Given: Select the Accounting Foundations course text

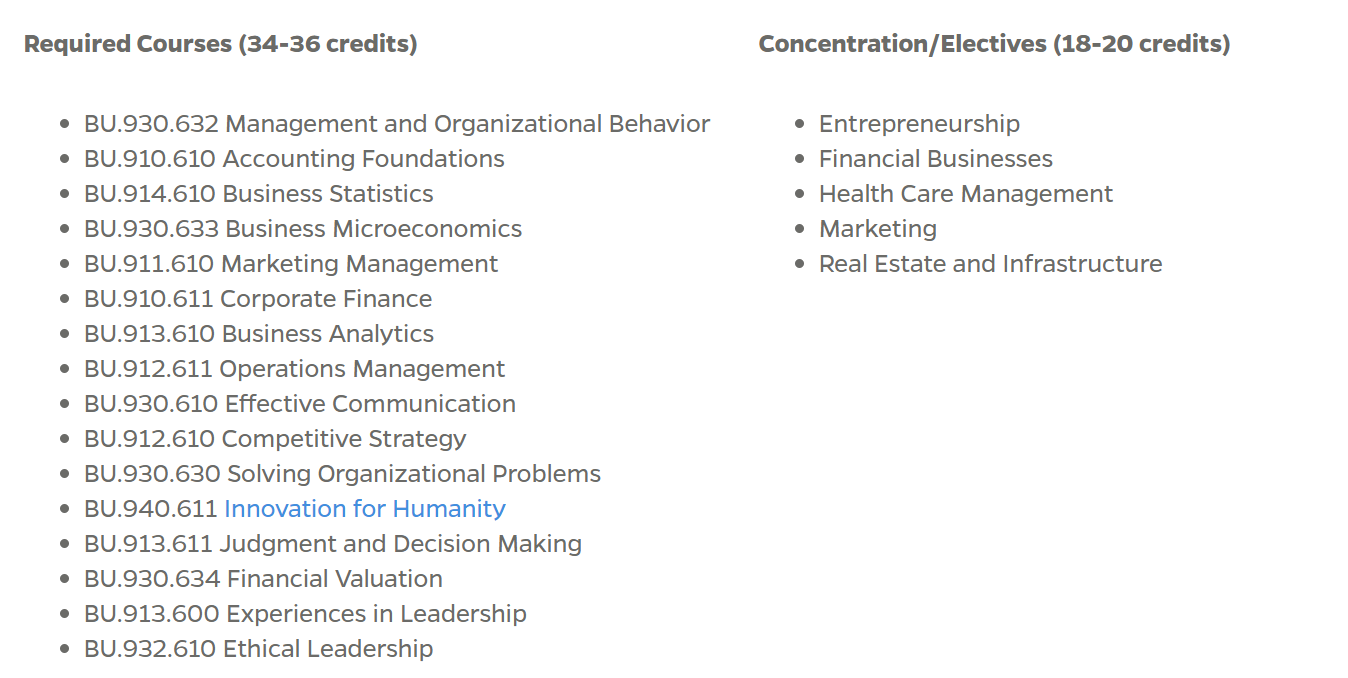Looking at the screenshot, I should tap(294, 159).
